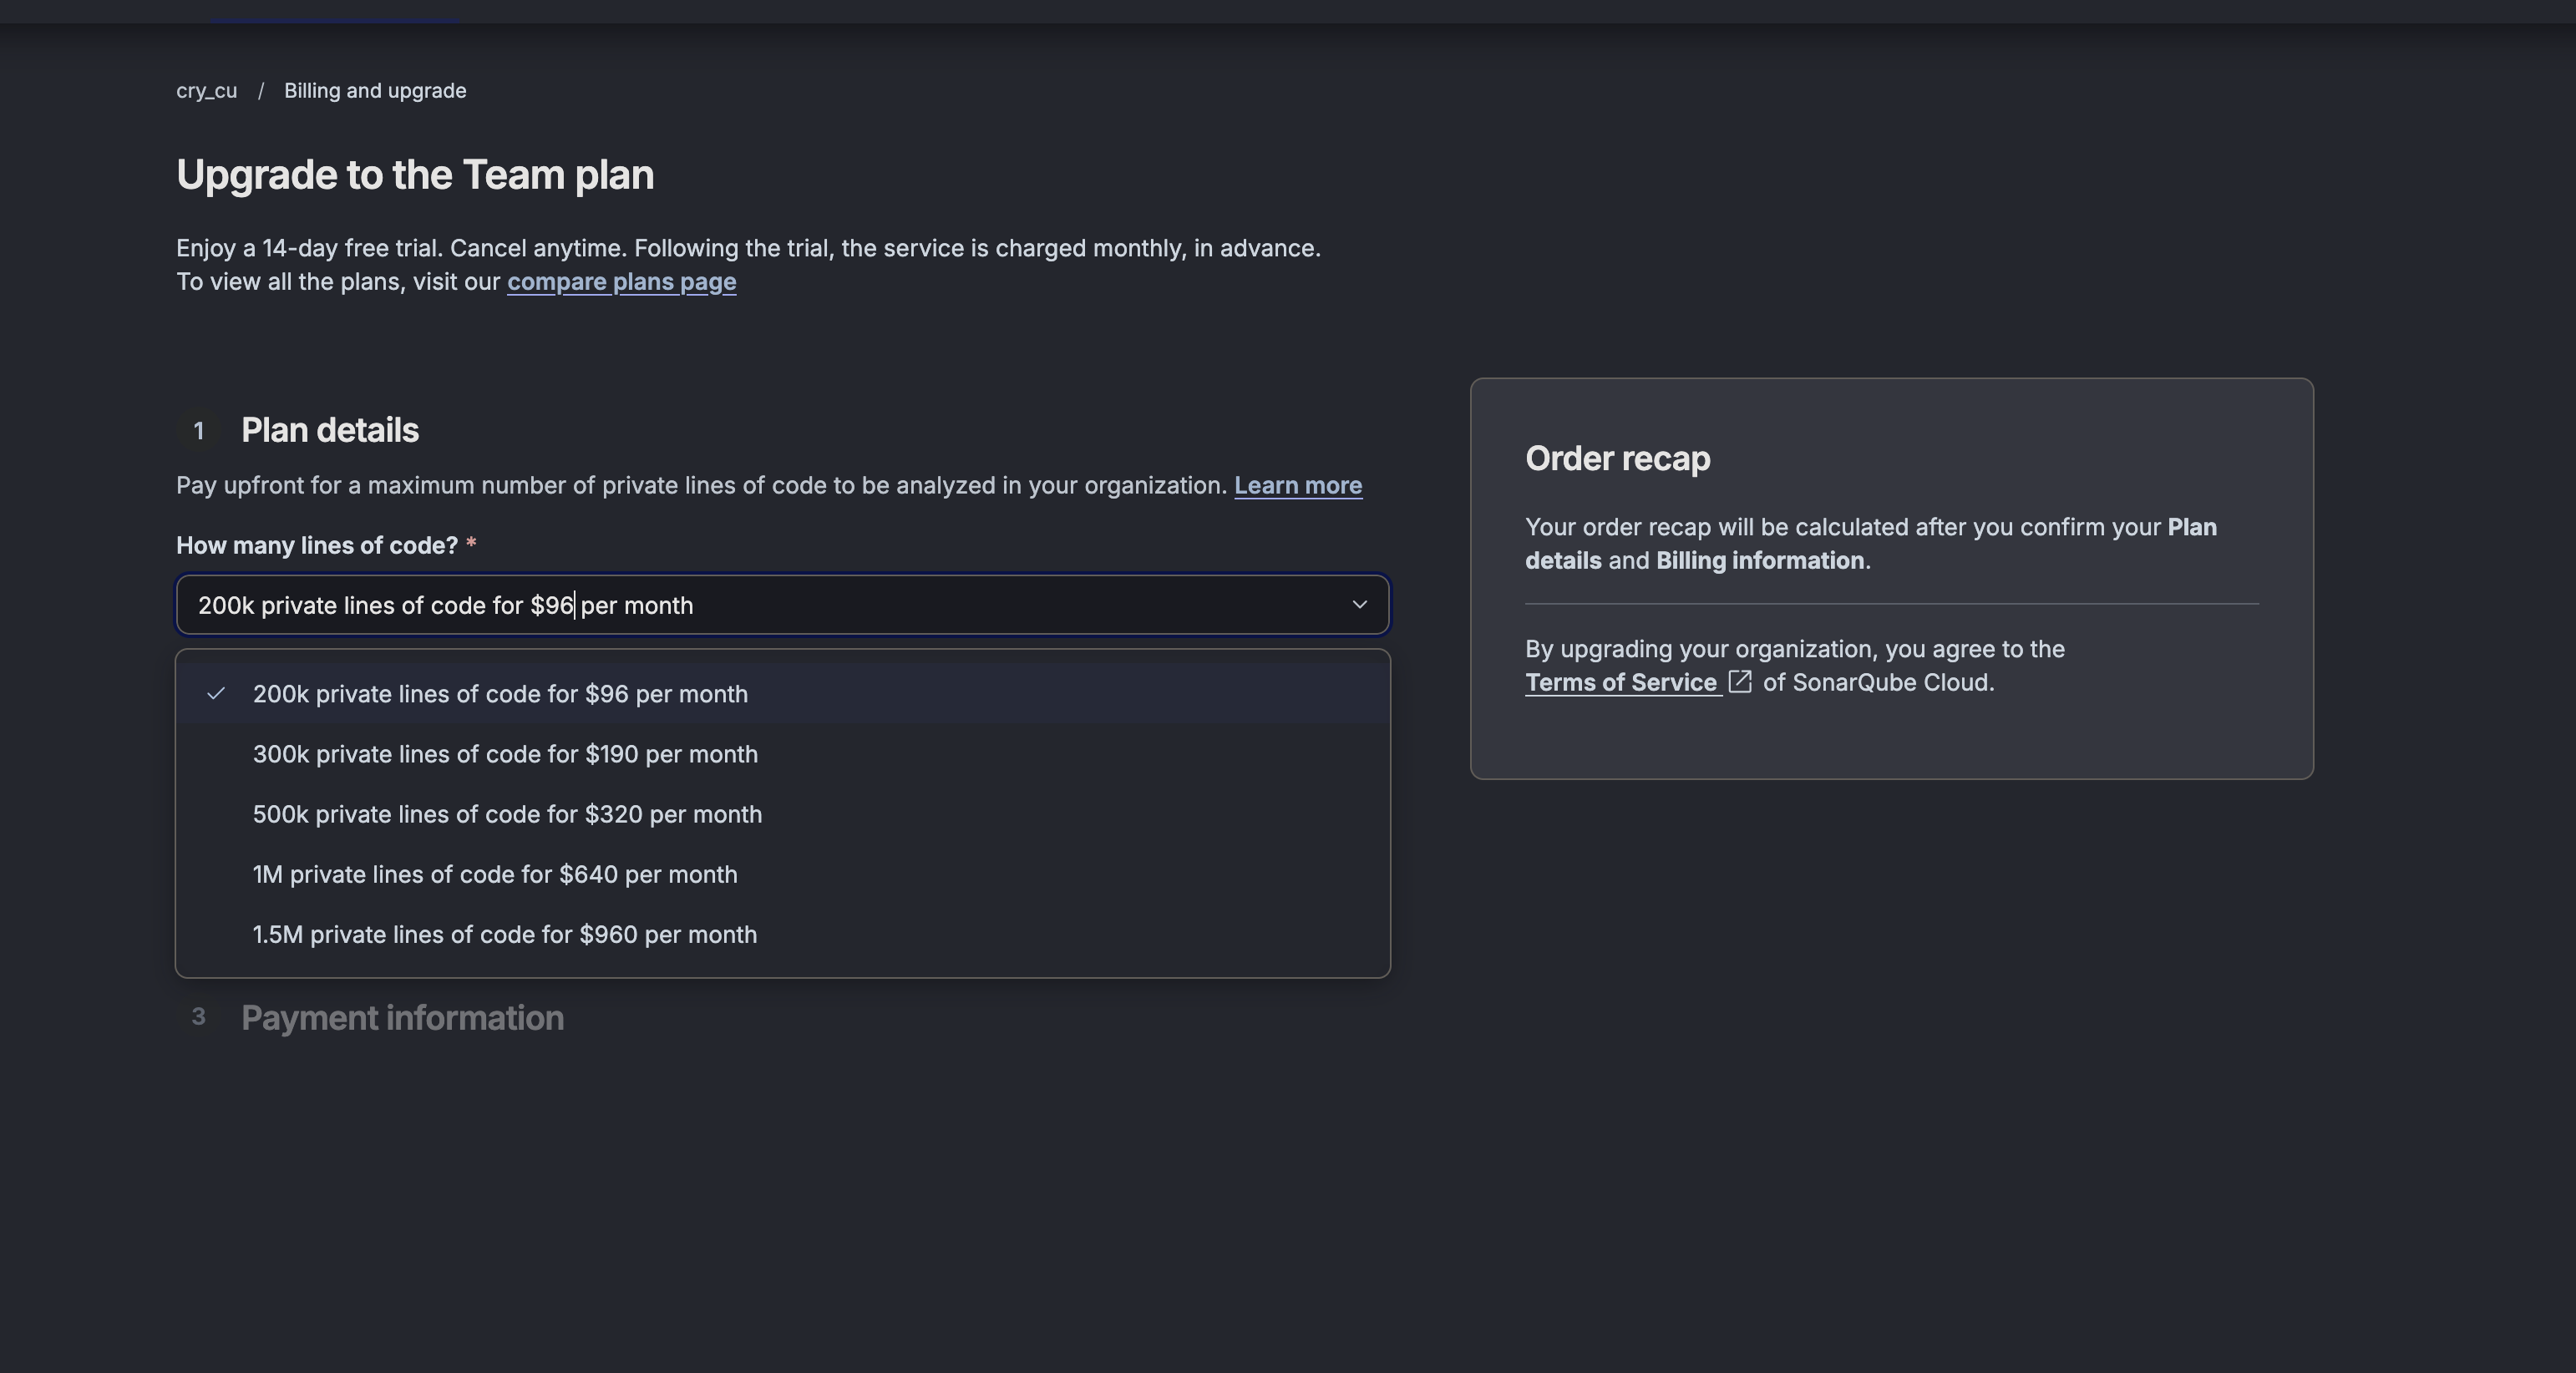Click the Learn more link
Image resolution: width=2576 pixels, height=1373 pixels.
tap(1297, 485)
